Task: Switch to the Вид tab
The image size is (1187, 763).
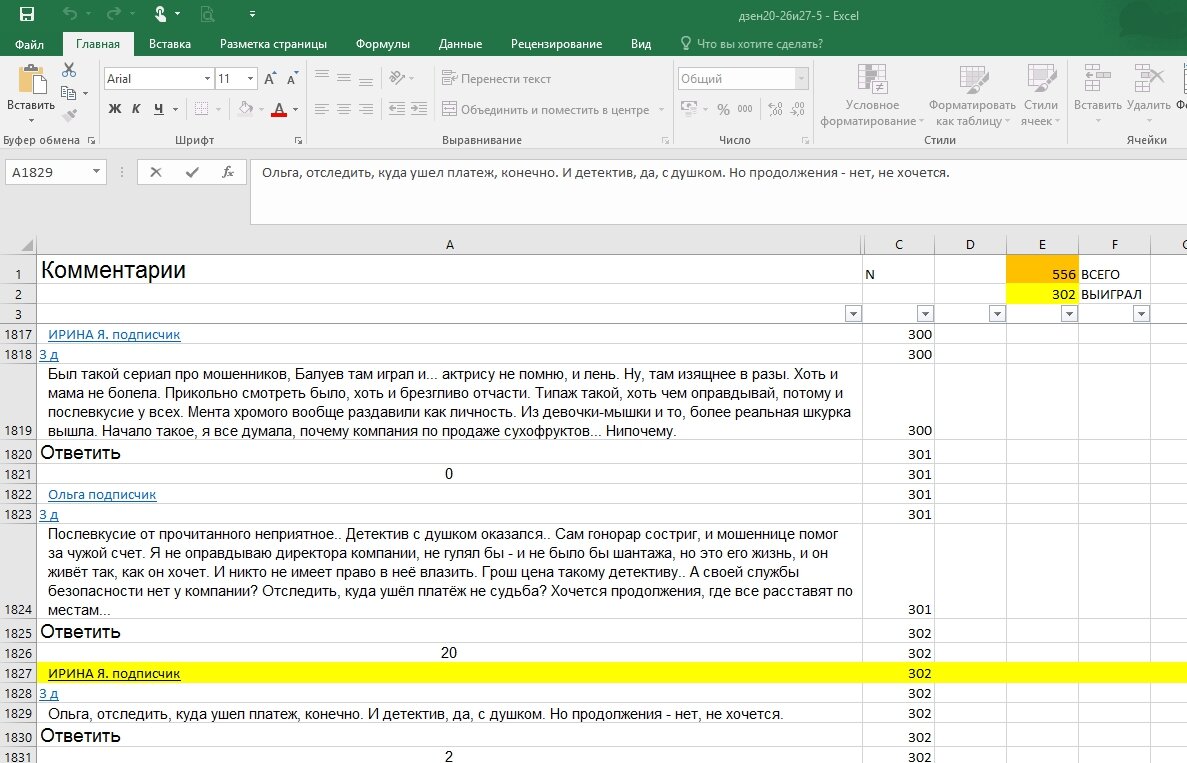Action: tap(641, 44)
